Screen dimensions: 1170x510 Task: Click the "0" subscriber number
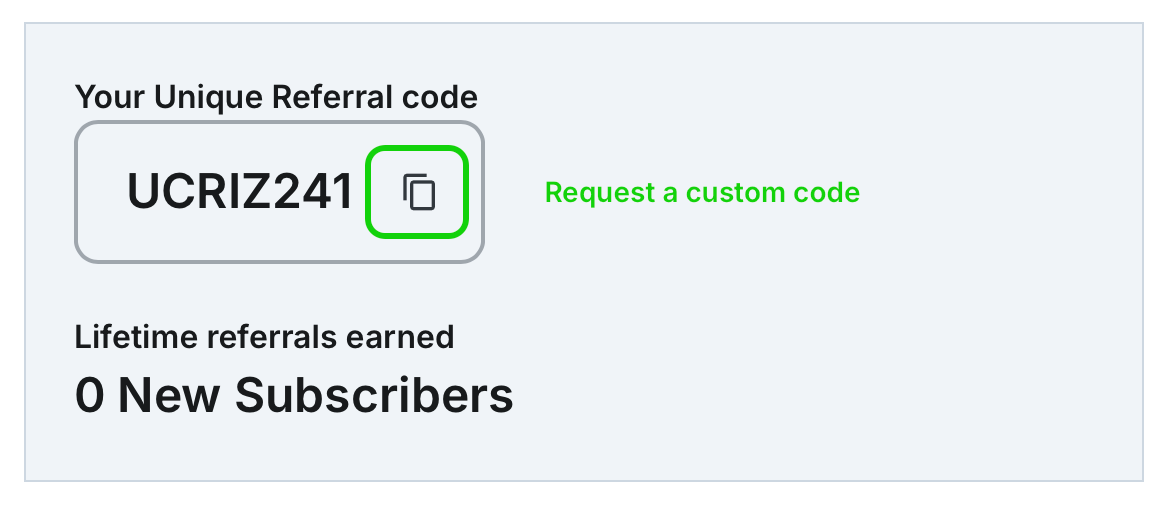tap(90, 396)
